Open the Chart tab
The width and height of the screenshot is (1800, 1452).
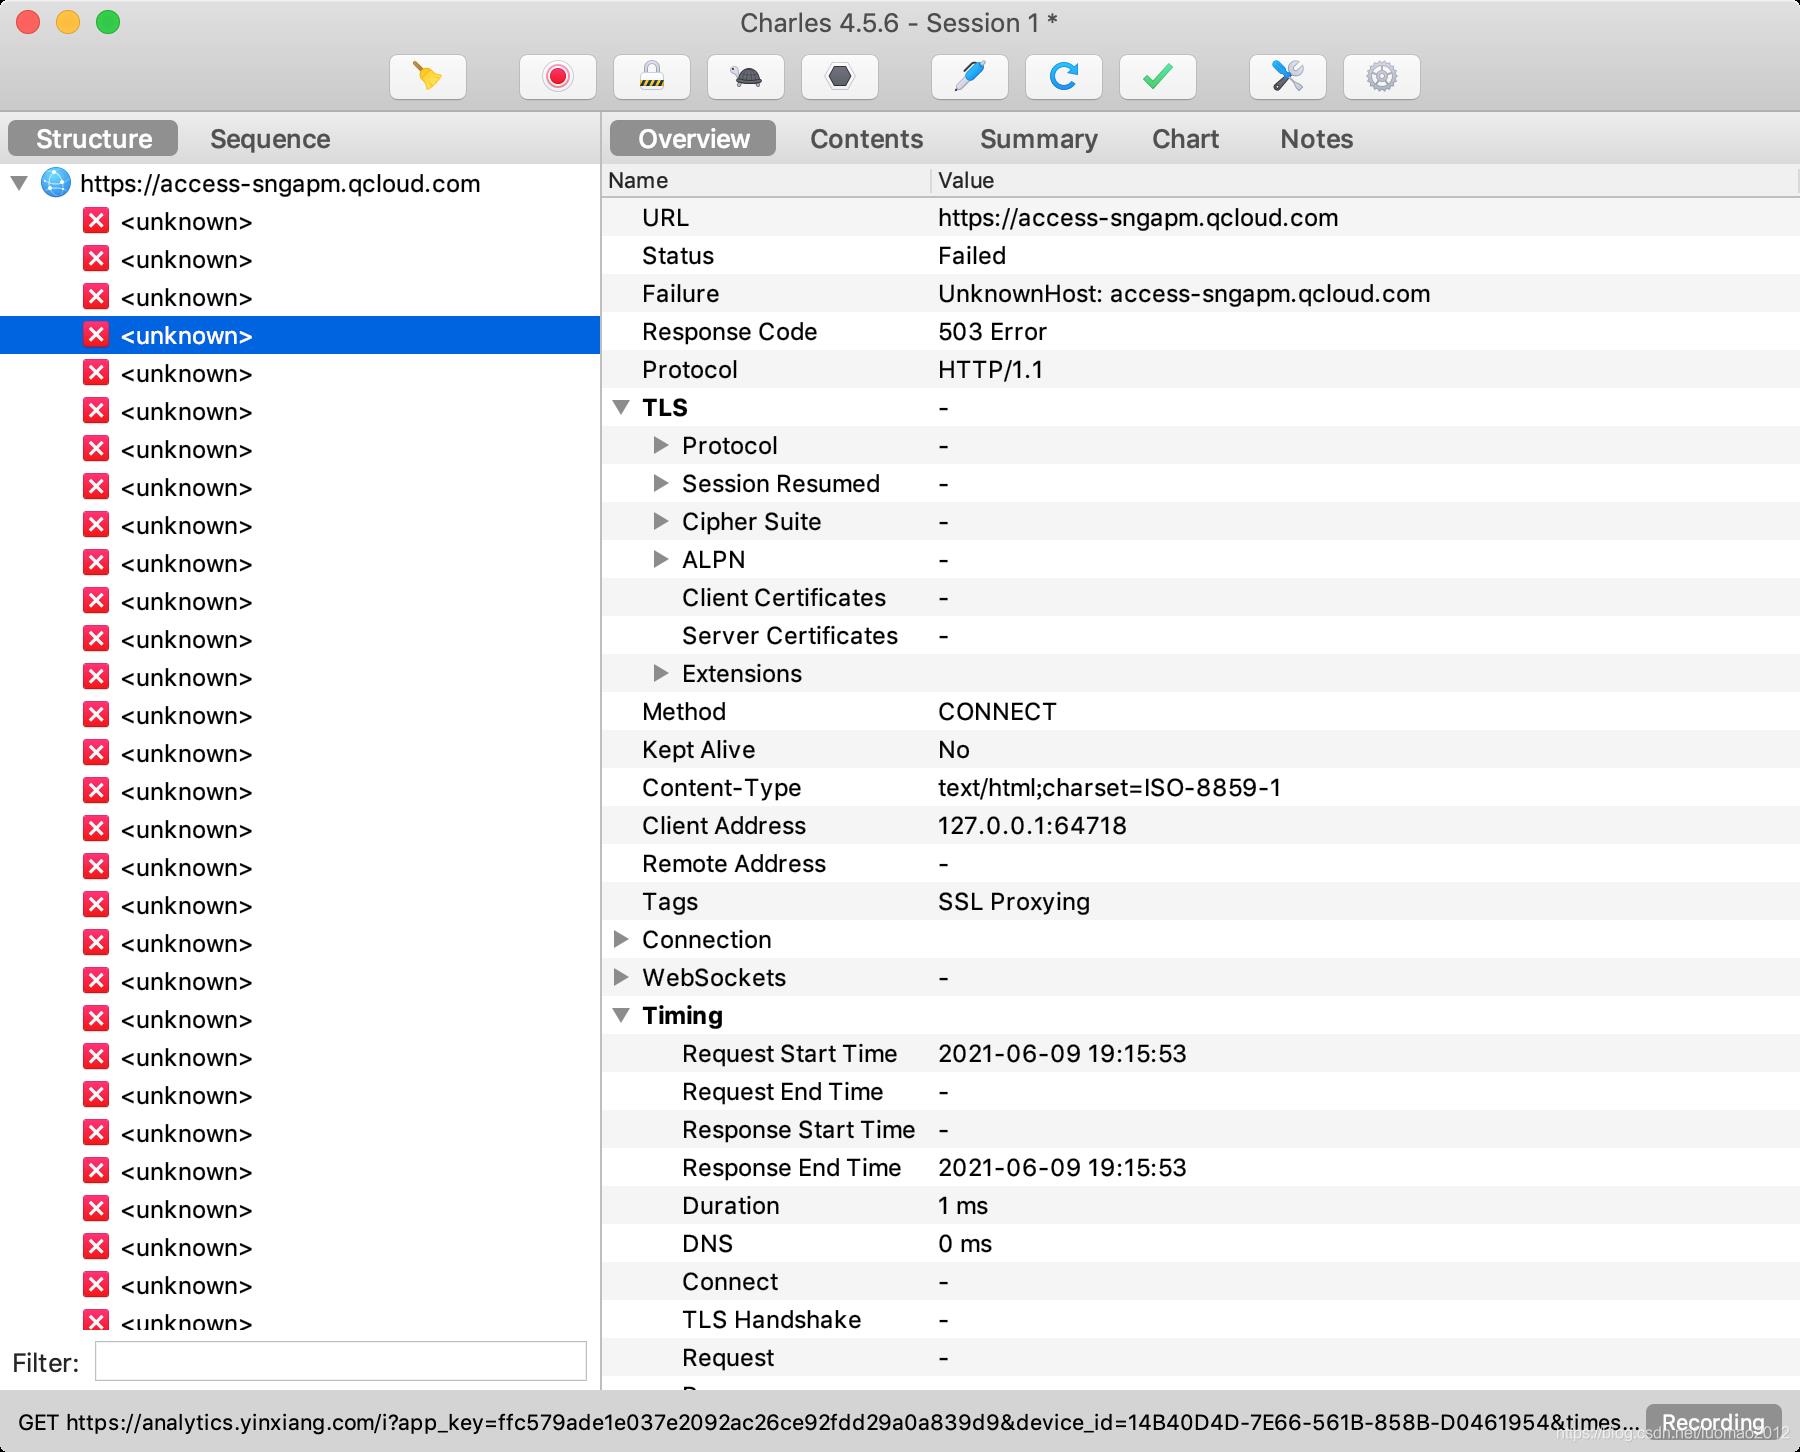pos(1185,138)
